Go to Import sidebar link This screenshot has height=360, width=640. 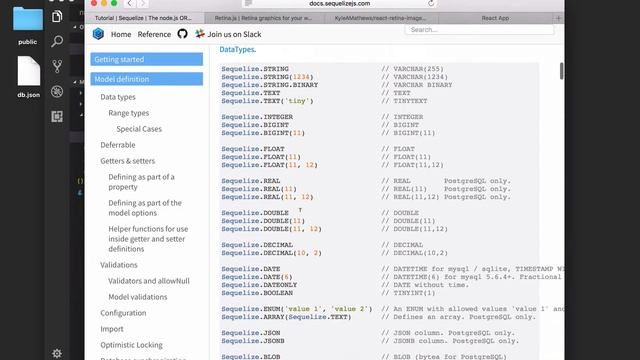pos(112,329)
